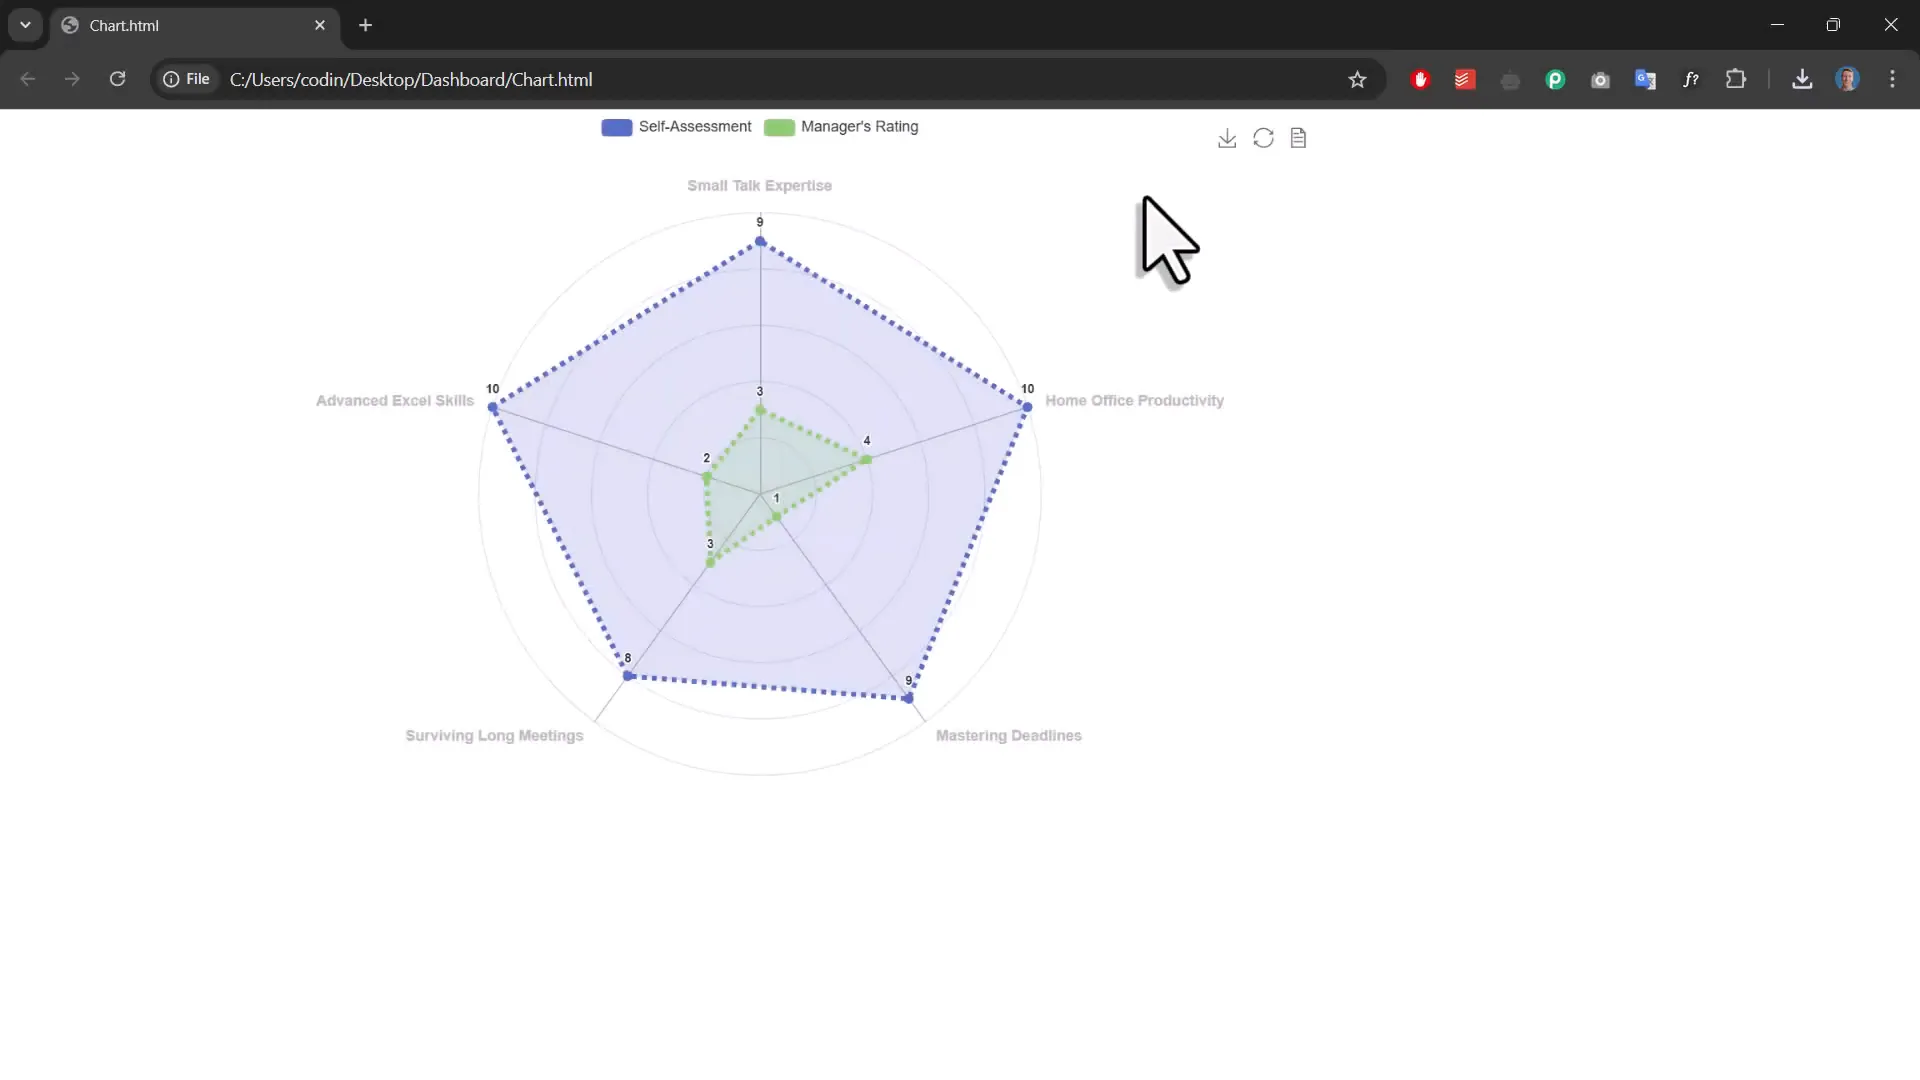Hide Self-Assessment data by clicking its blue swatch
Screen dimensions: 1920x1080
click(x=615, y=127)
